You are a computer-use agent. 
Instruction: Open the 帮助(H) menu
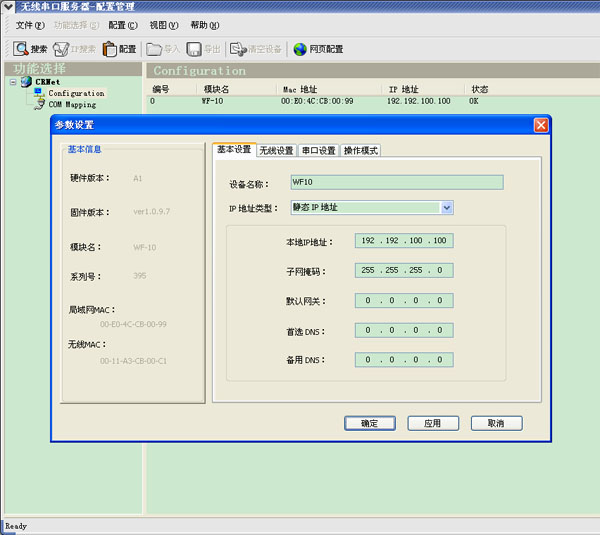pos(205,25)
